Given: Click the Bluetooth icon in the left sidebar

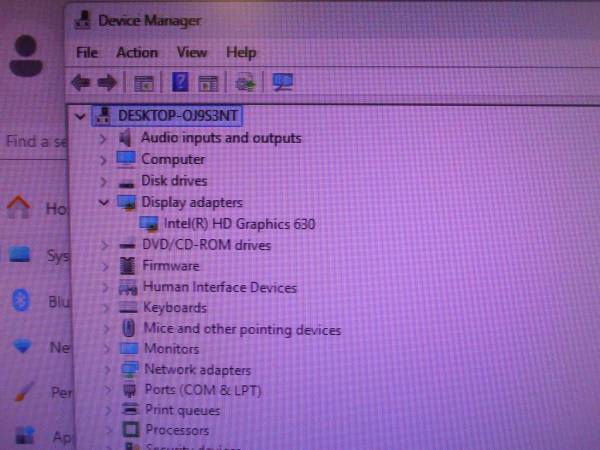Looking at the screenshot, I should 19,301.
